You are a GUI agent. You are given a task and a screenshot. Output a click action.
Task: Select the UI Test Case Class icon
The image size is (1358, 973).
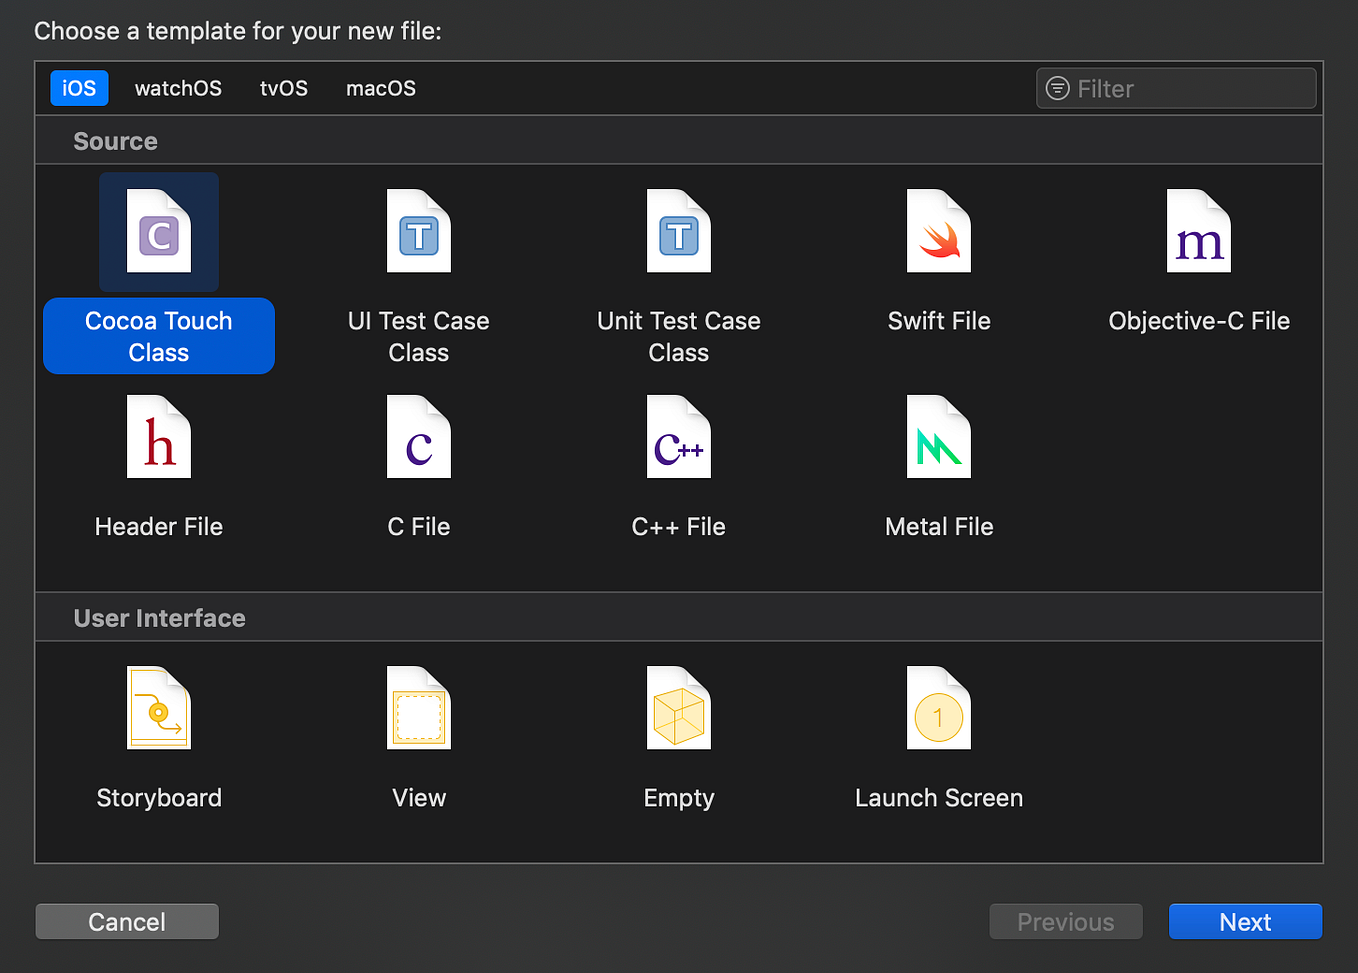[418, 231]
